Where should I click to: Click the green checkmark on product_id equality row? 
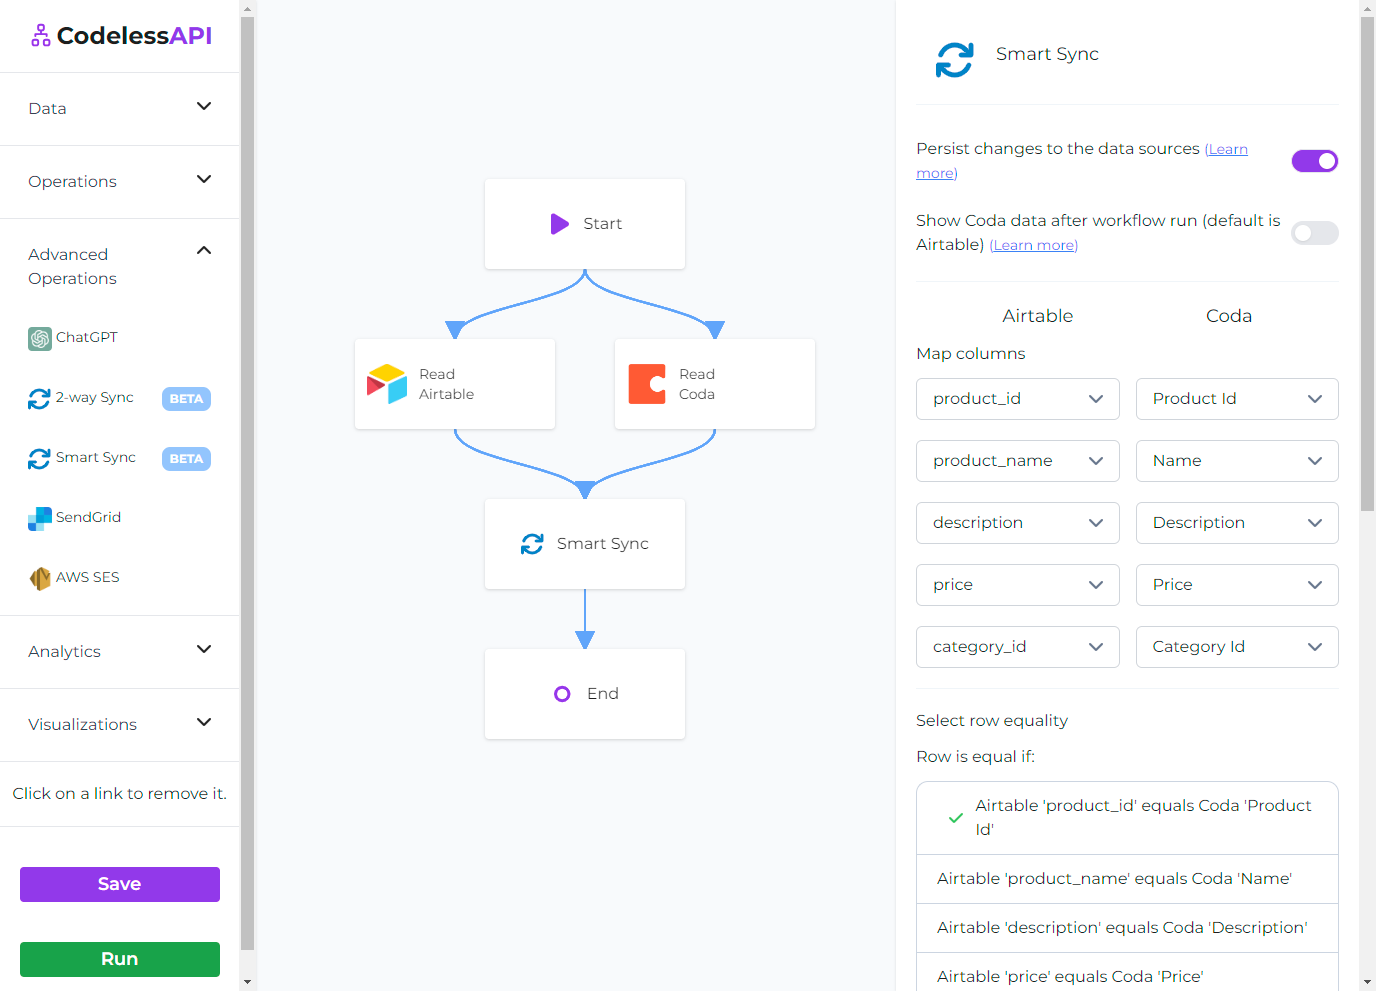[956, 818]
